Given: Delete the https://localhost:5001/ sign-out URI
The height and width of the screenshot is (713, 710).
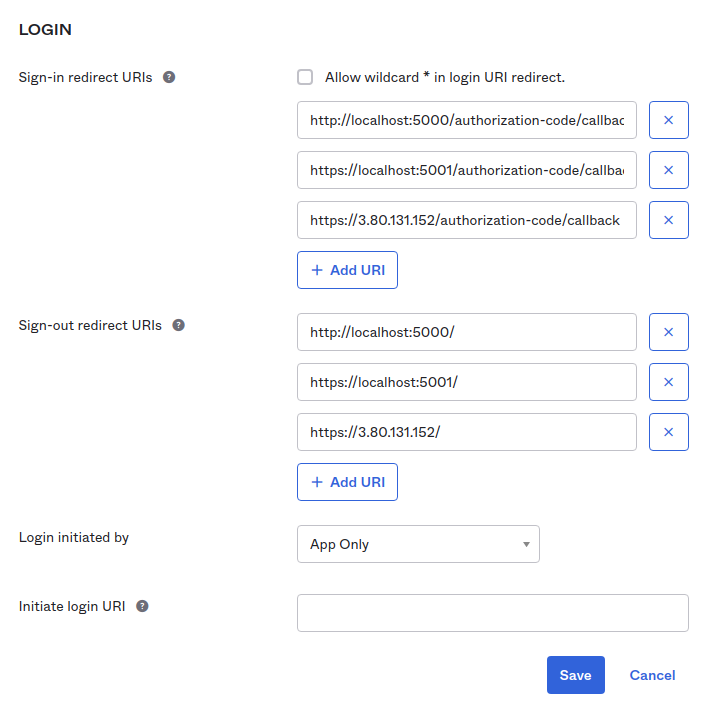Looking at the screenshot, I should (668, 382).
